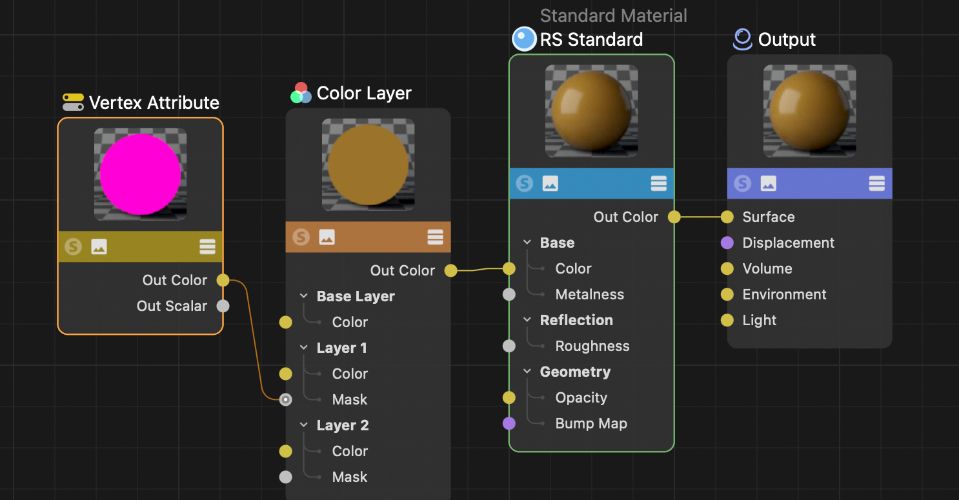Collapse the Layer 2 group
The image size is (959, 500).
click(303, 425)
